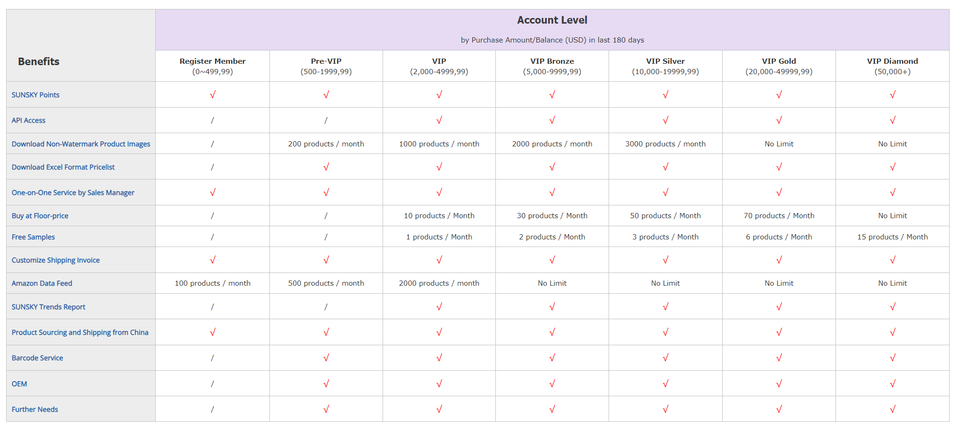
Task: Click the Buy at Floor-price link
Action: pos(40,216)
